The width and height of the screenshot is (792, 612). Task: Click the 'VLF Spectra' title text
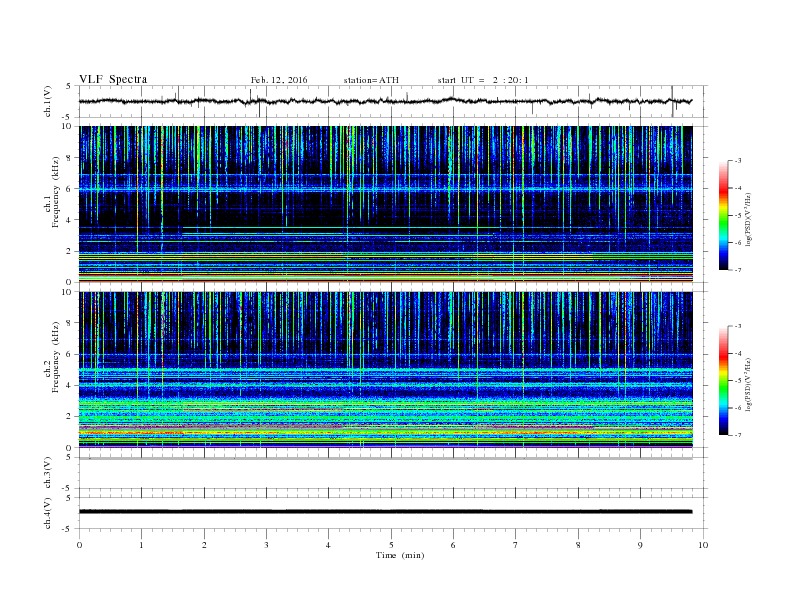pyautogui.click(x=113, y=79)
